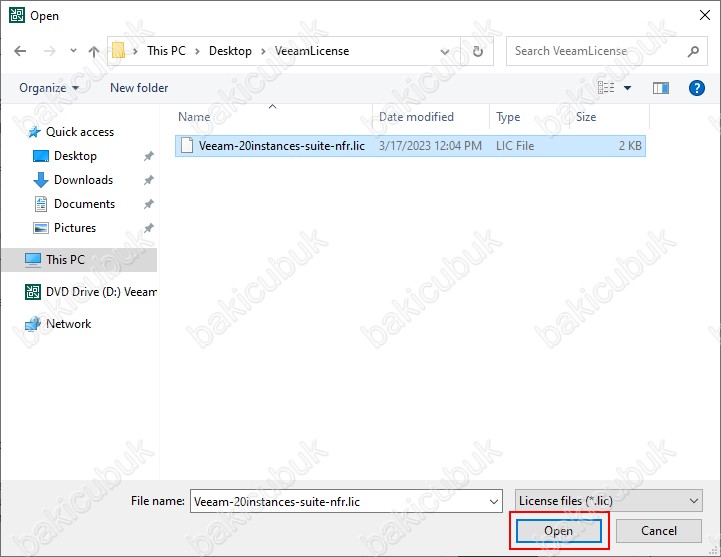Click pin icon beside Pictures
Screen dimensions: 721x557
tap(149, 228)
